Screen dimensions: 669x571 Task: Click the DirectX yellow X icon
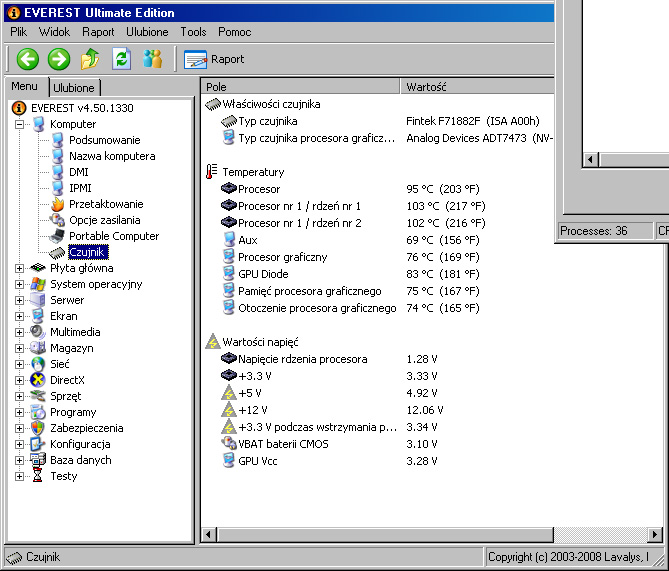pos(38,380)
